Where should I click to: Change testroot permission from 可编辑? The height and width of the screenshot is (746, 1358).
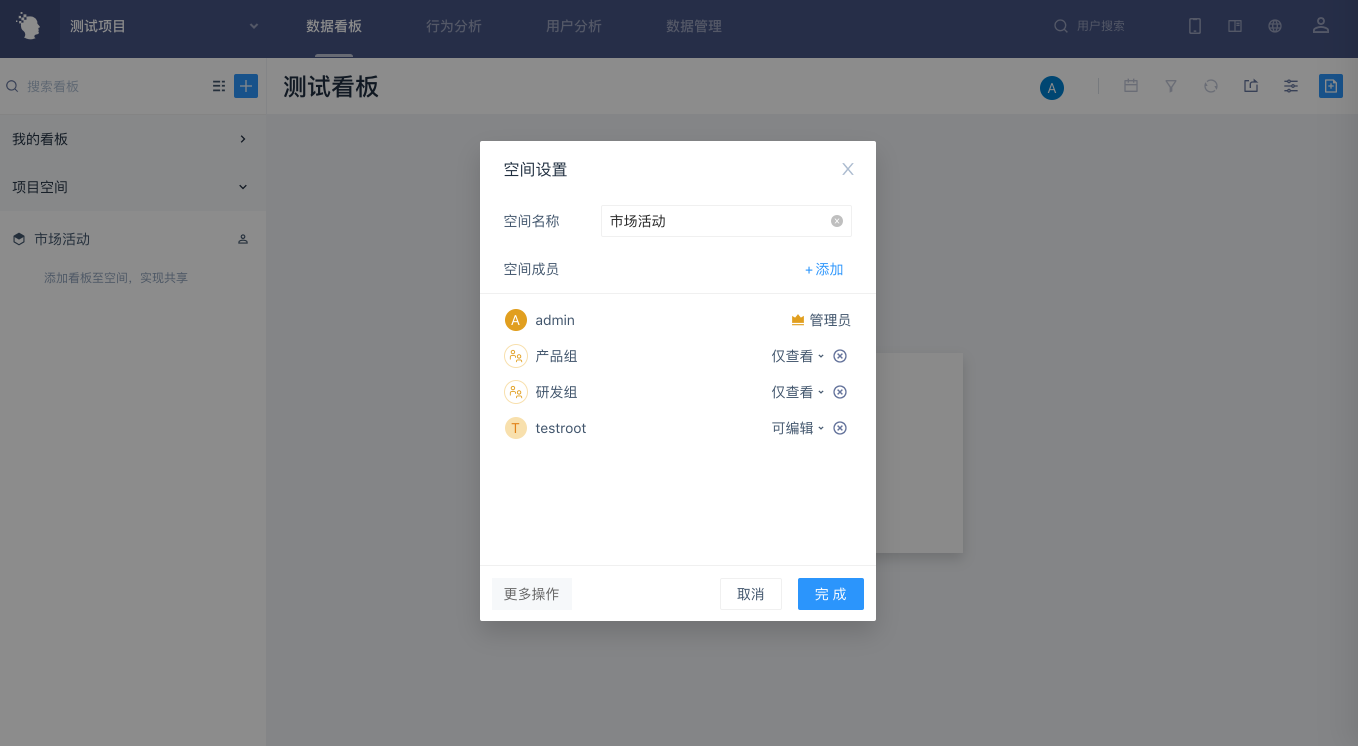pos(797,428)
